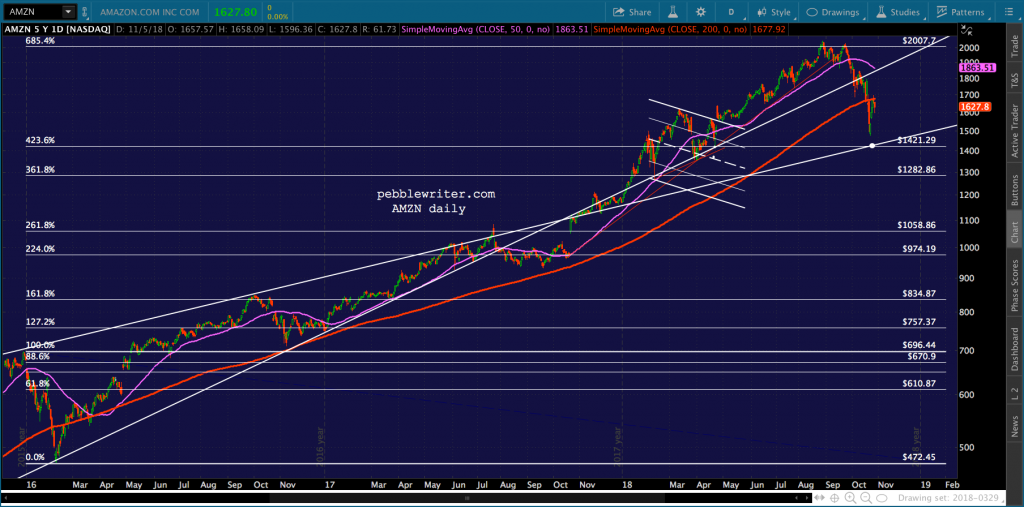Image resolution: width=1024 pixels, height=507 pixels.
Task: Click the $757.37 price label
Action: [920, 322]
